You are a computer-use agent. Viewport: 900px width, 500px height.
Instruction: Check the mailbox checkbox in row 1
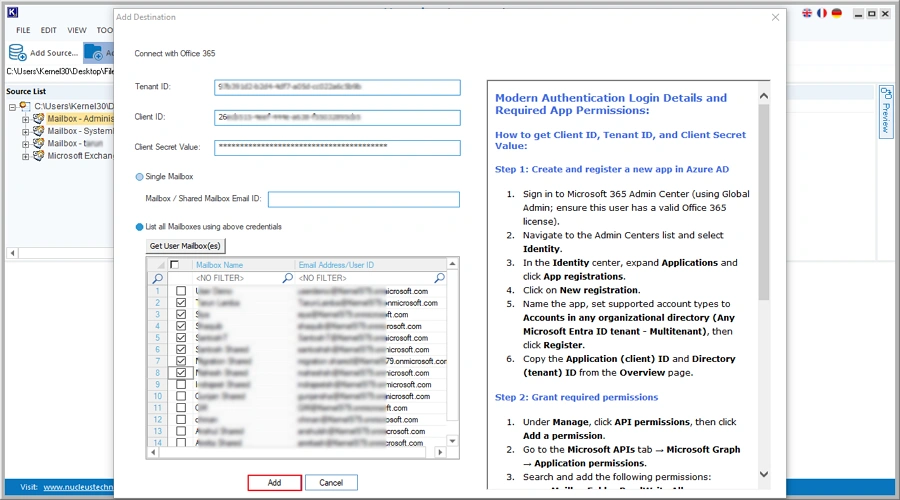tap(181, 291)
